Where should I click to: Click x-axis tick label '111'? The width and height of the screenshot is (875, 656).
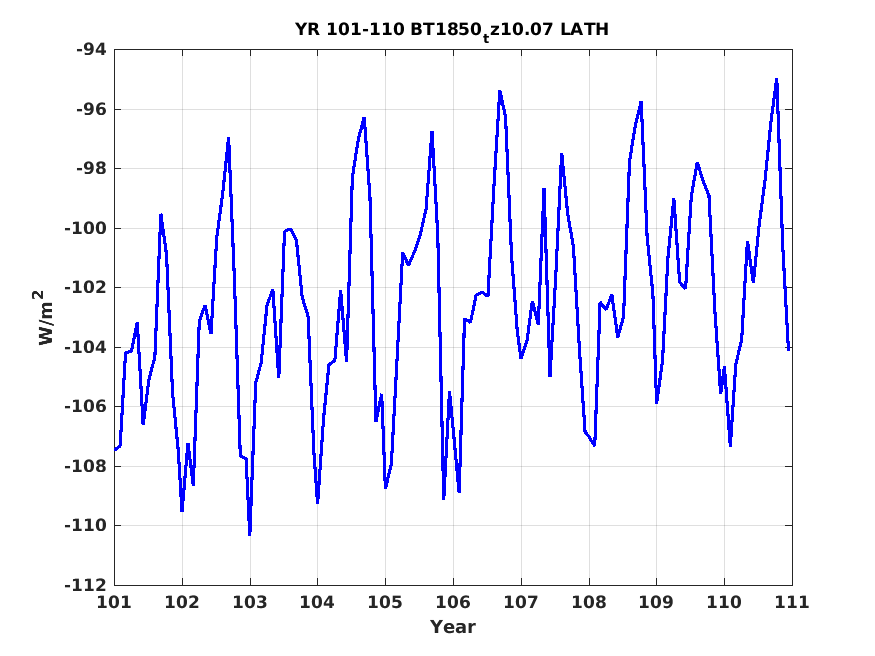click(x=792, y=602)
